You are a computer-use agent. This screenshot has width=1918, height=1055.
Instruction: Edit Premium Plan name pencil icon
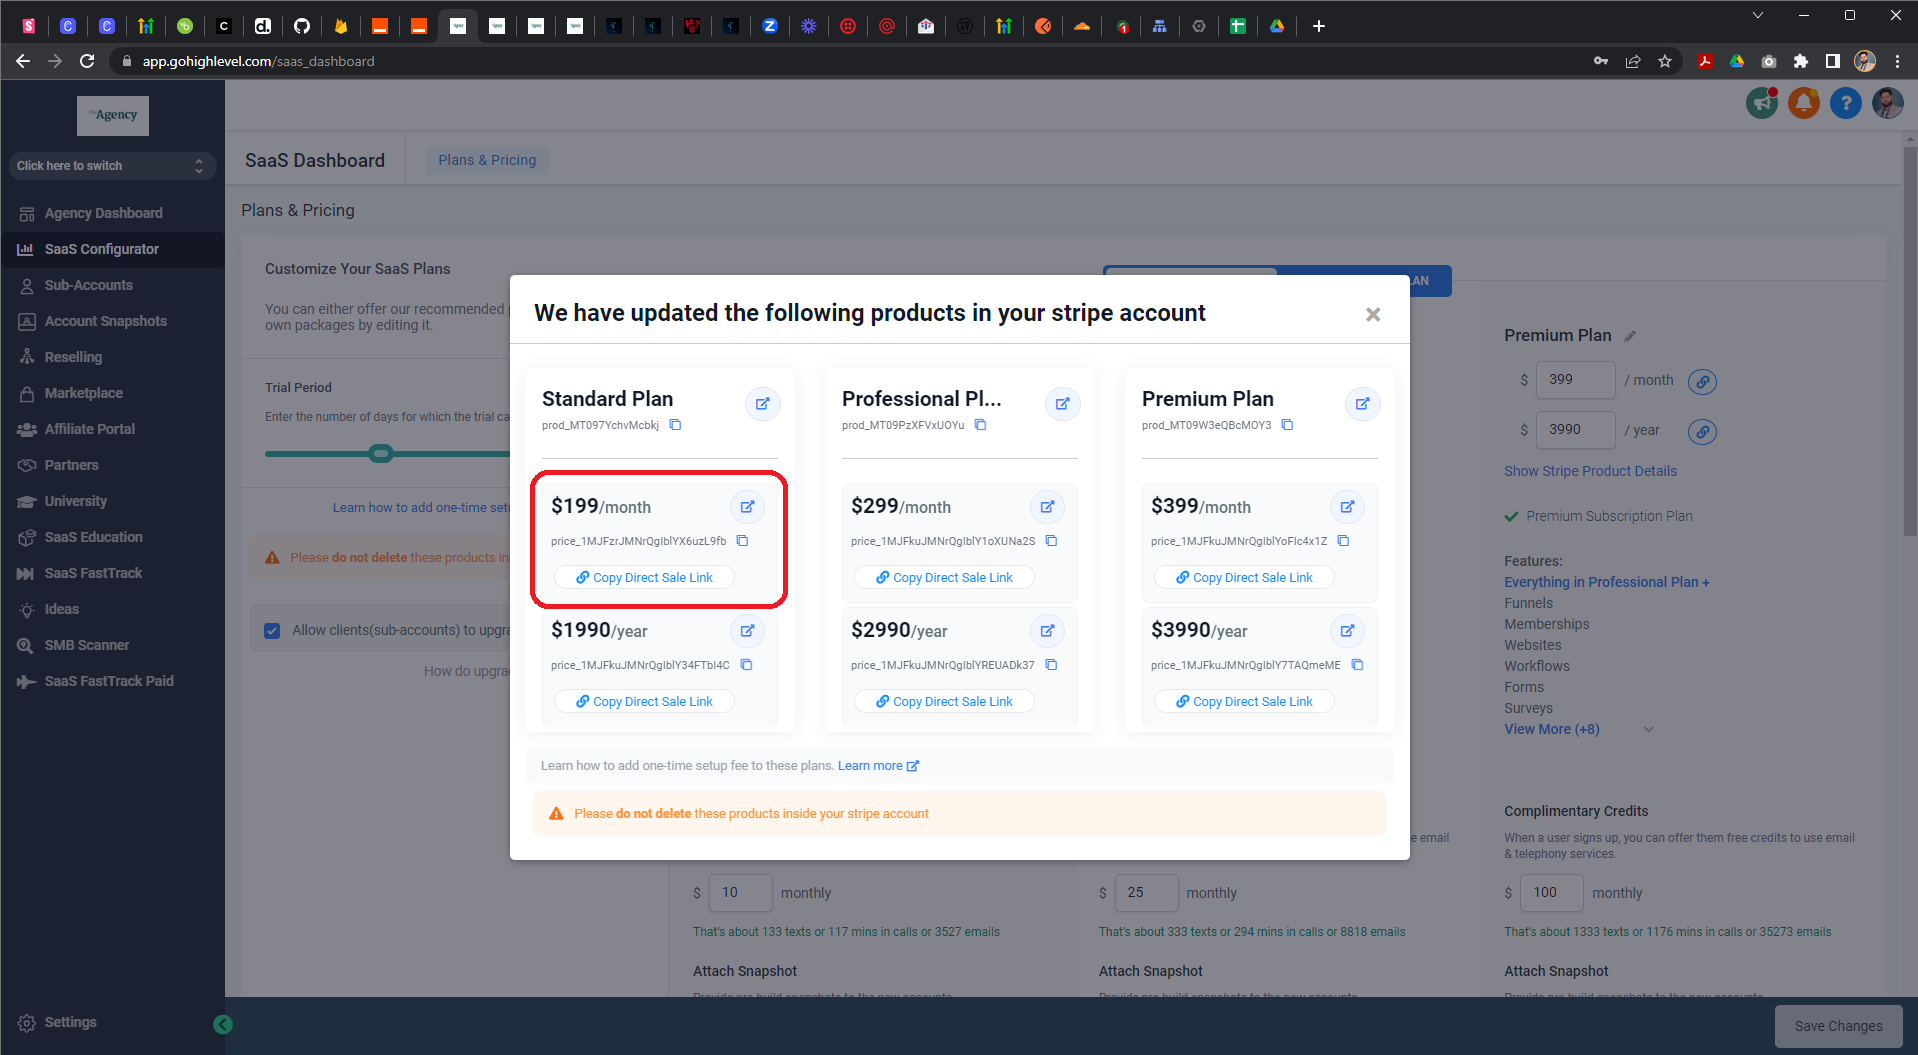pos(1630,336)
